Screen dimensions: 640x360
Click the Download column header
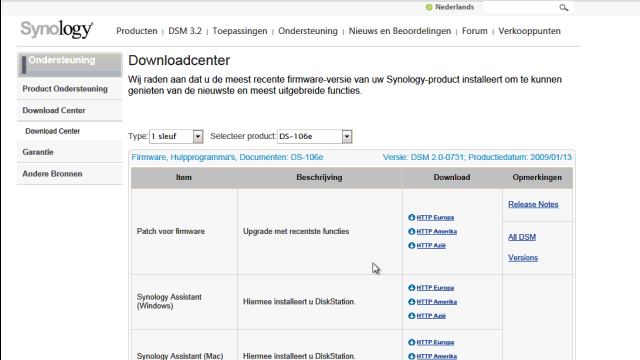[452, 178]
